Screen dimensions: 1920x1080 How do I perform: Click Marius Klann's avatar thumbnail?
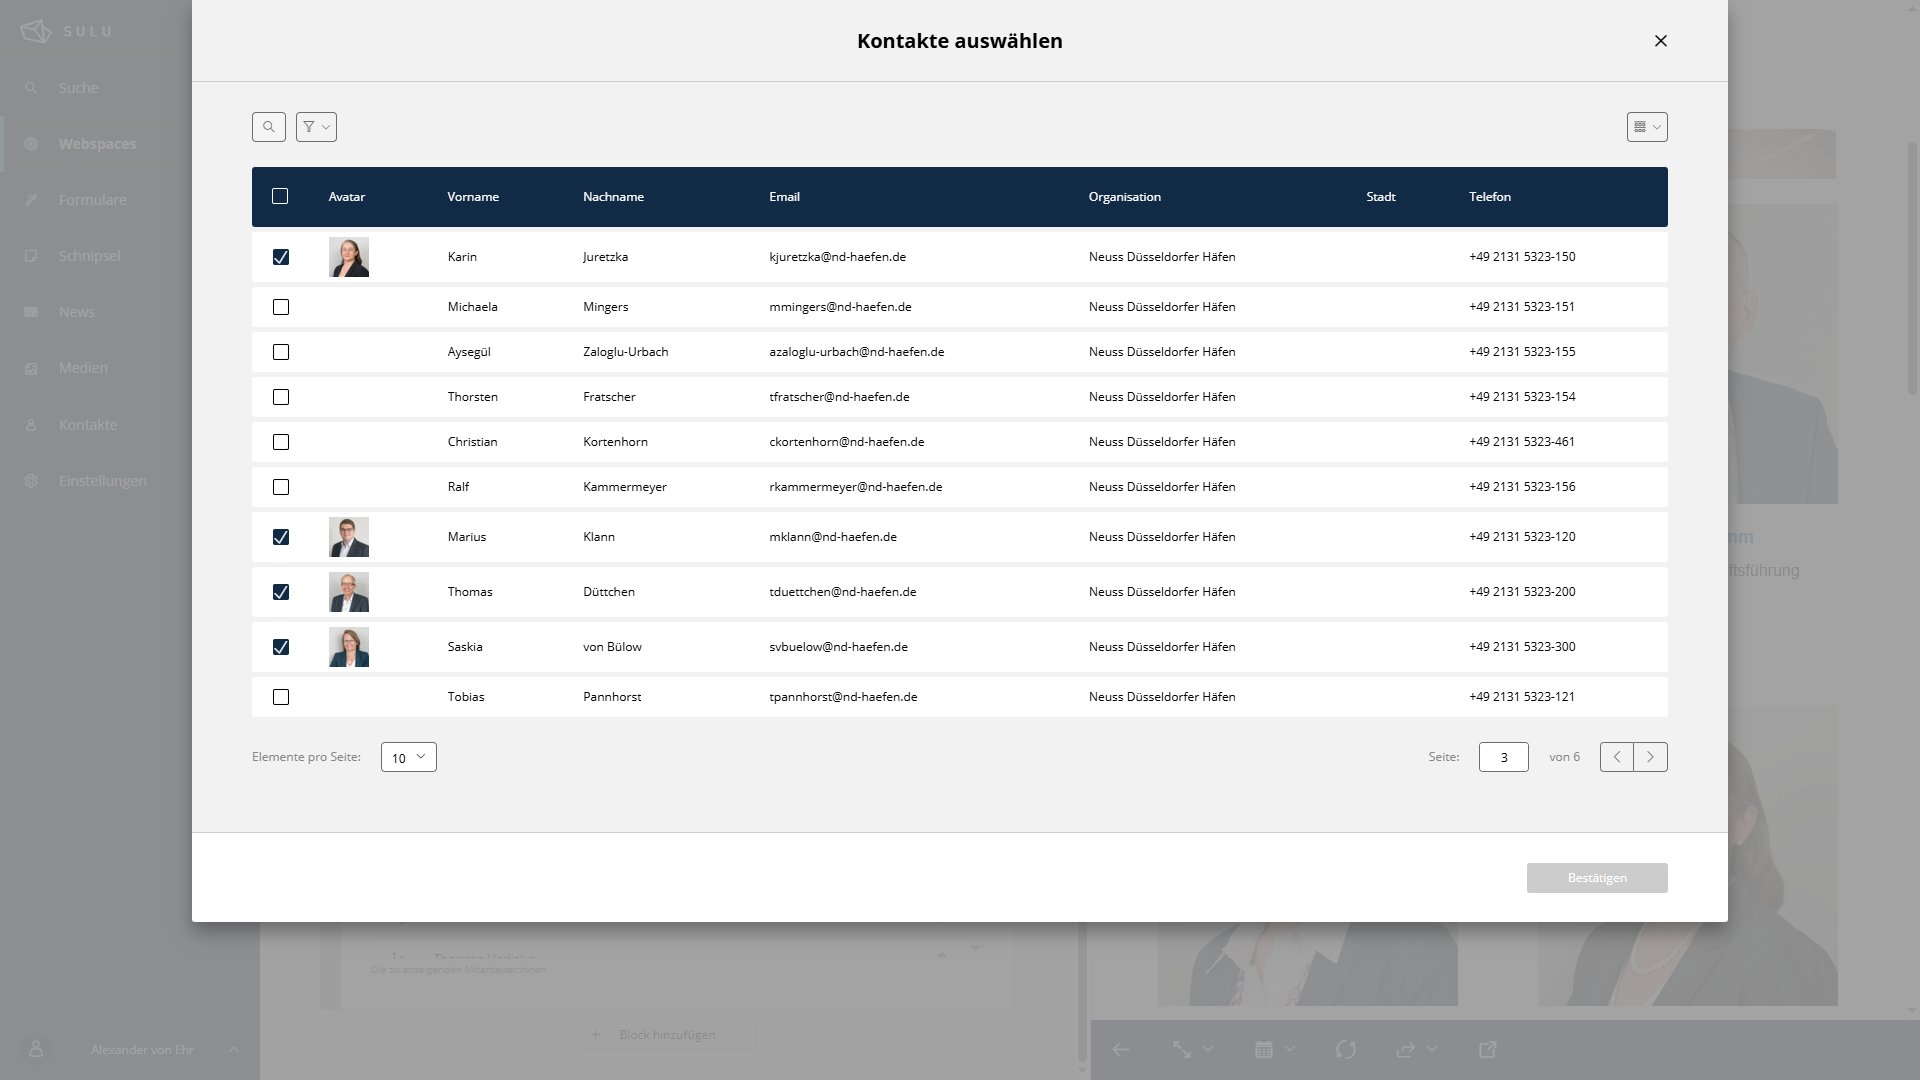click(348, 537)
